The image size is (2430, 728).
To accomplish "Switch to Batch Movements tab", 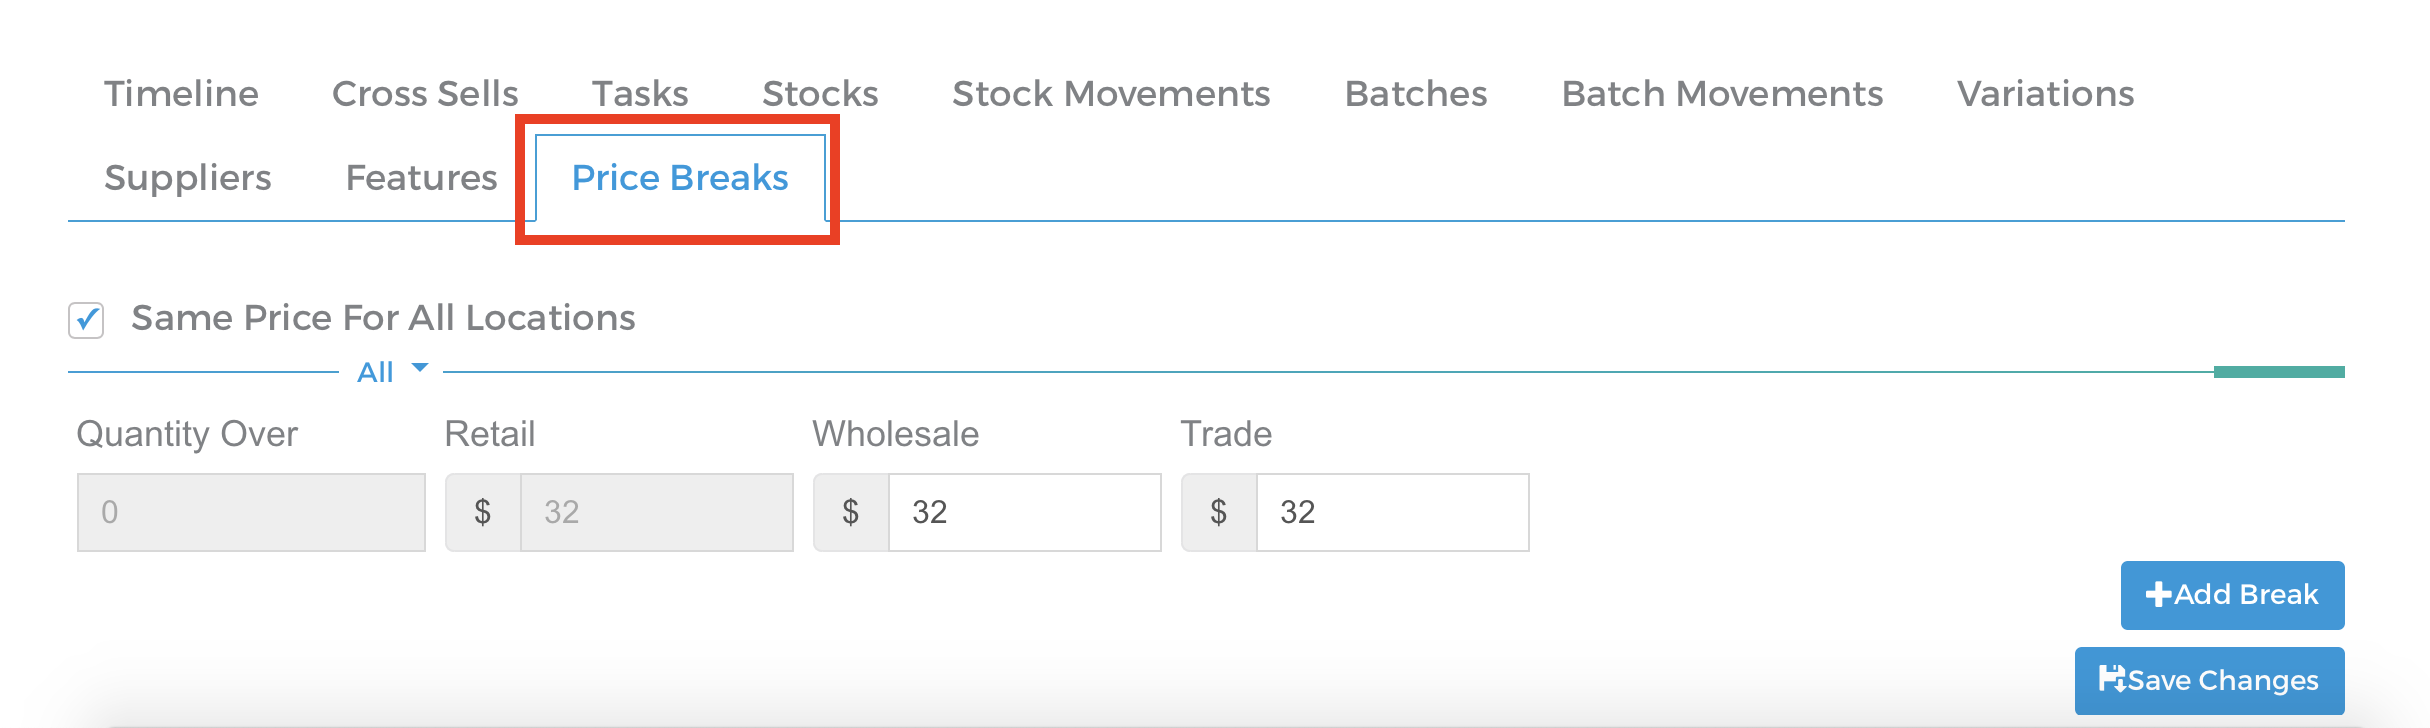I will point(1722,93).
